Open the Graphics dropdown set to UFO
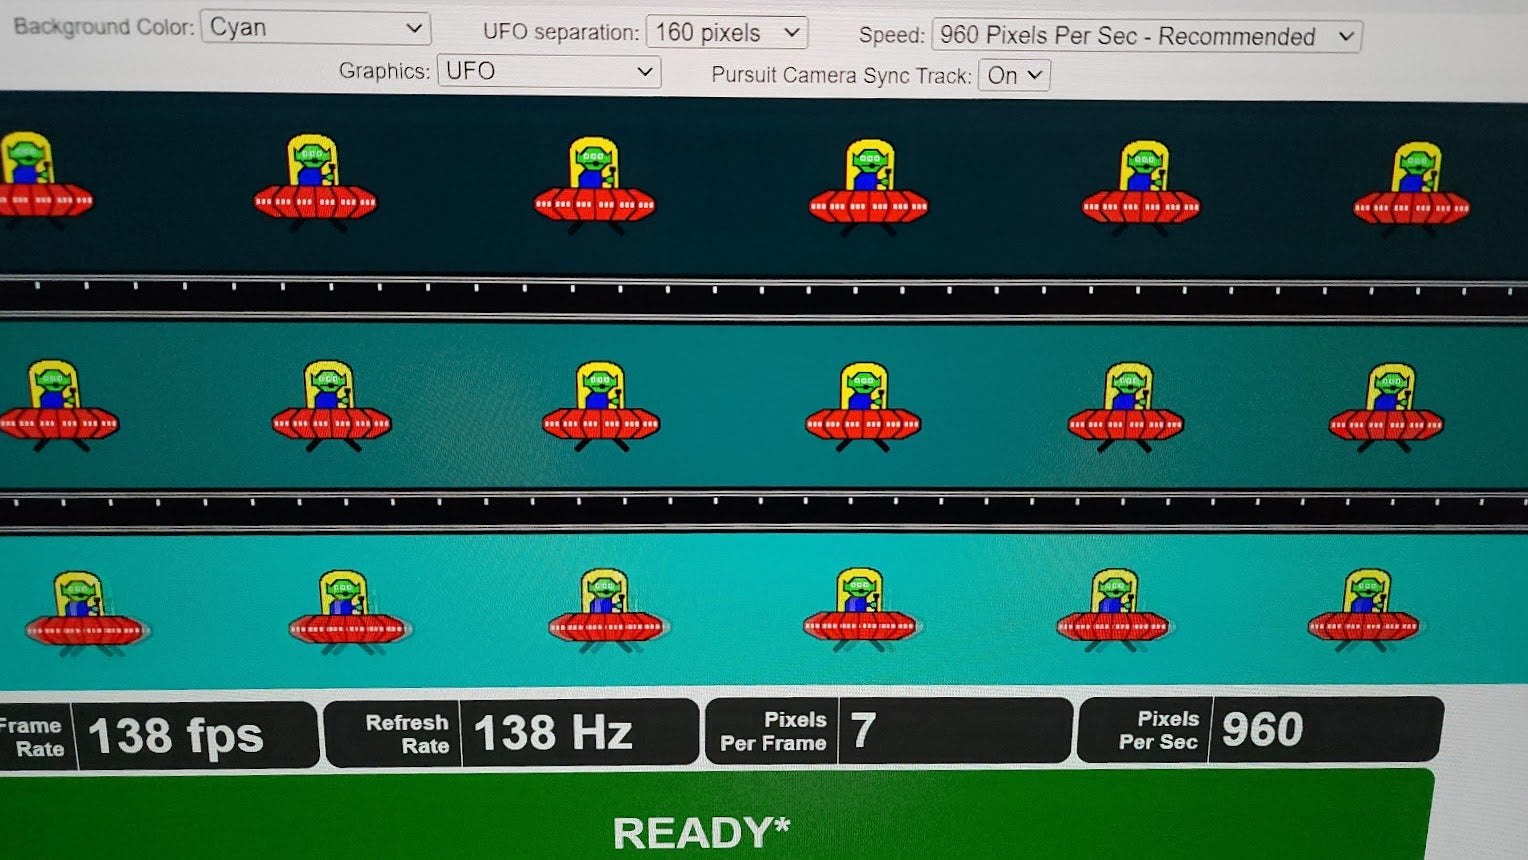This screenshot has width=1528, height=860. tap(548, 72)
